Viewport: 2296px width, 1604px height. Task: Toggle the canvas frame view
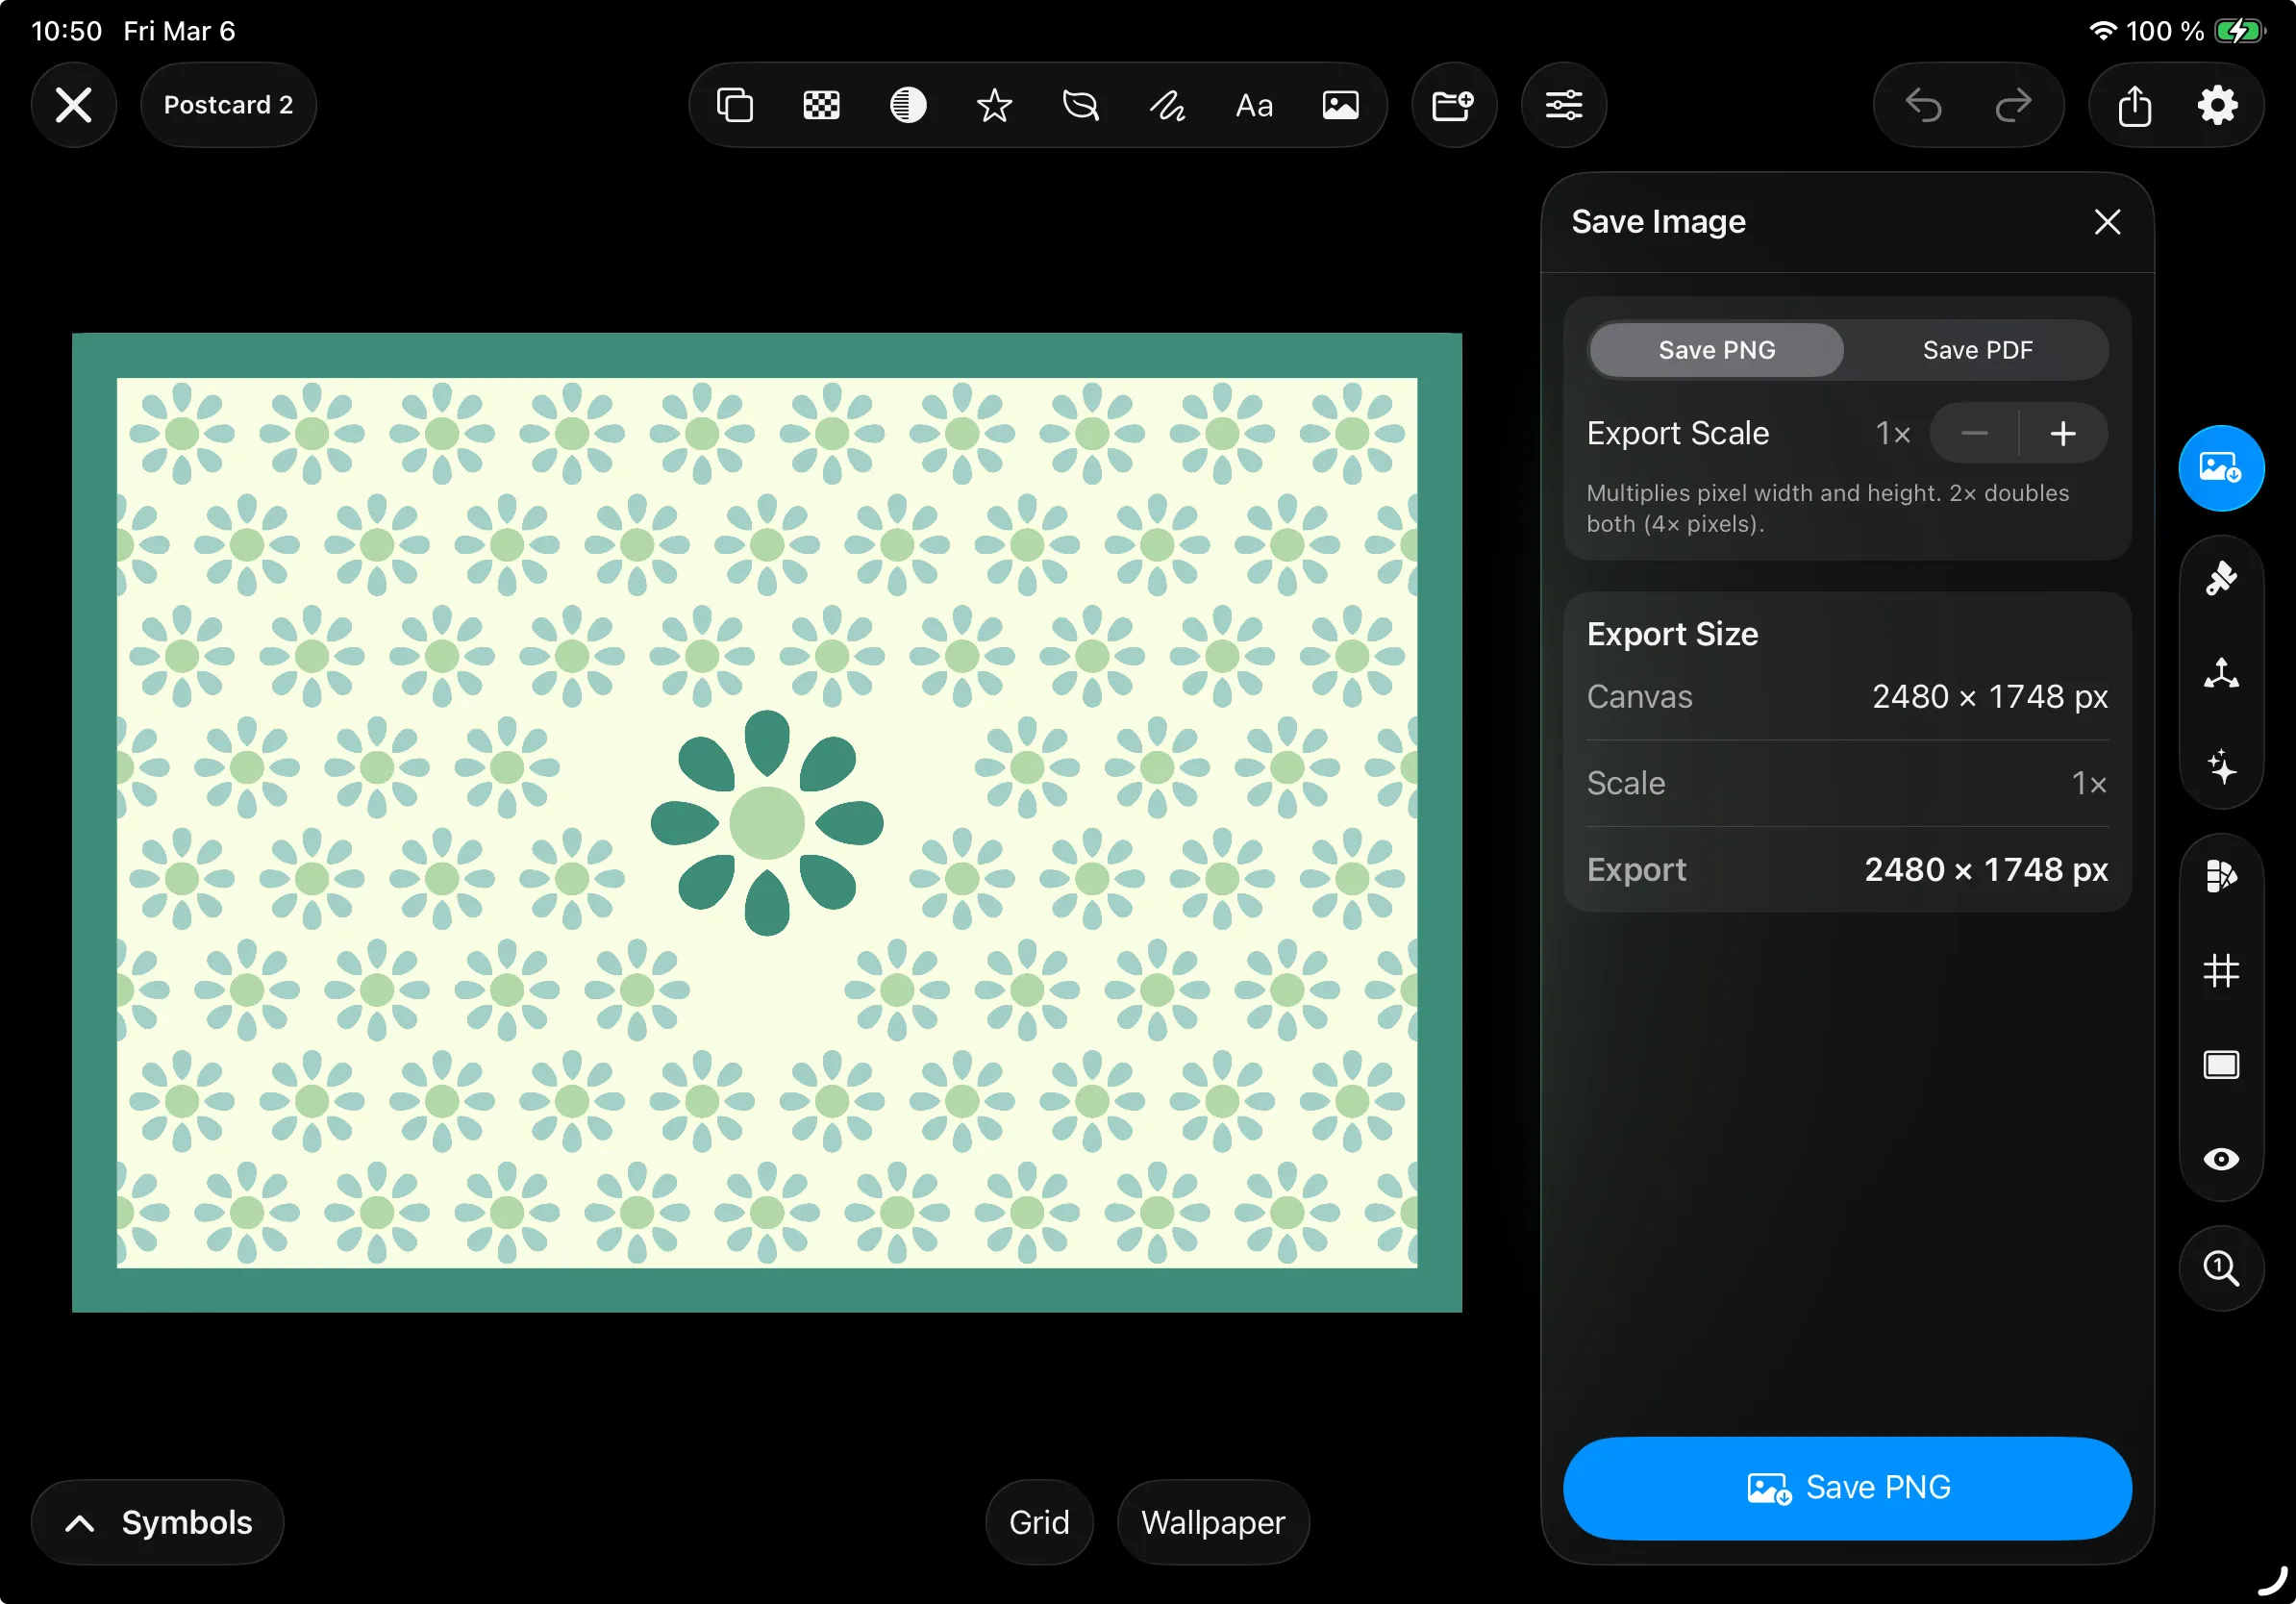pyautogui.click(x=2221, y=1065)
